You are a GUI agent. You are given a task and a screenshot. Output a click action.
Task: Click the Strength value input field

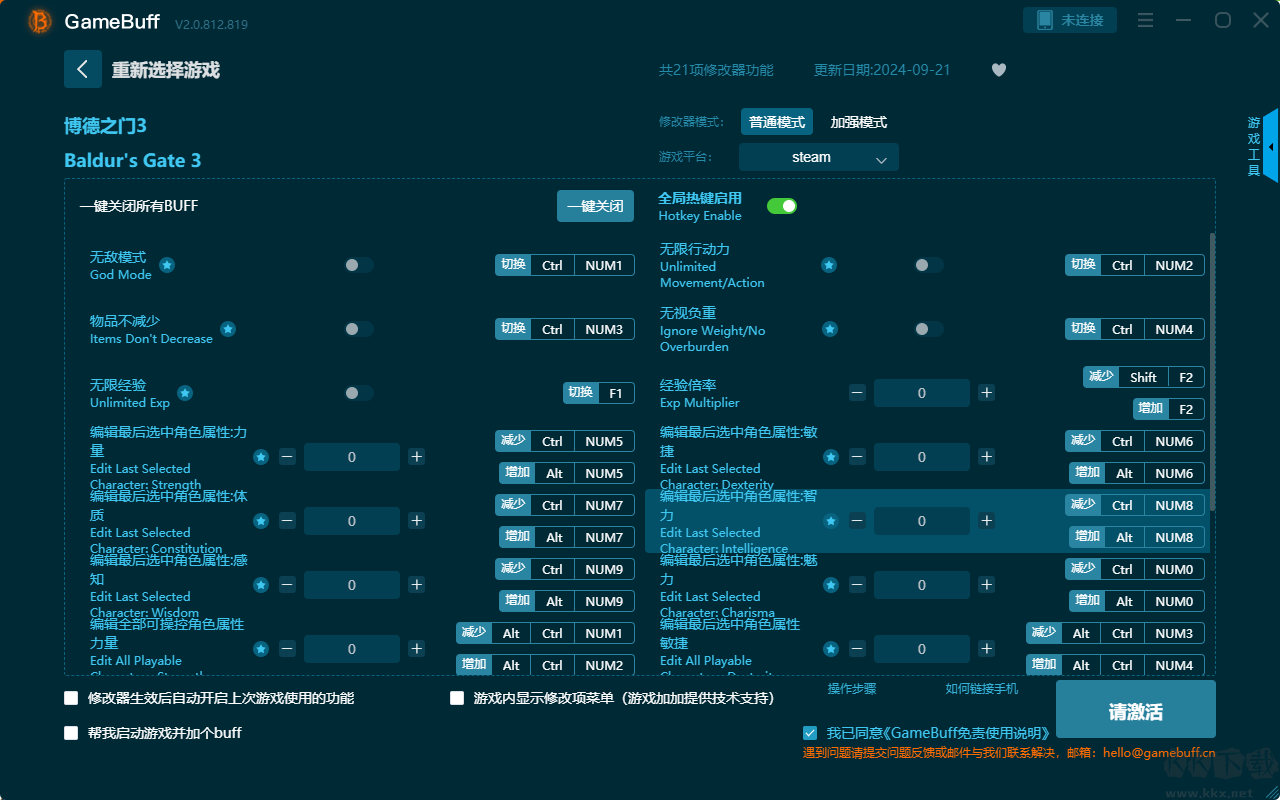pos(352,457)
